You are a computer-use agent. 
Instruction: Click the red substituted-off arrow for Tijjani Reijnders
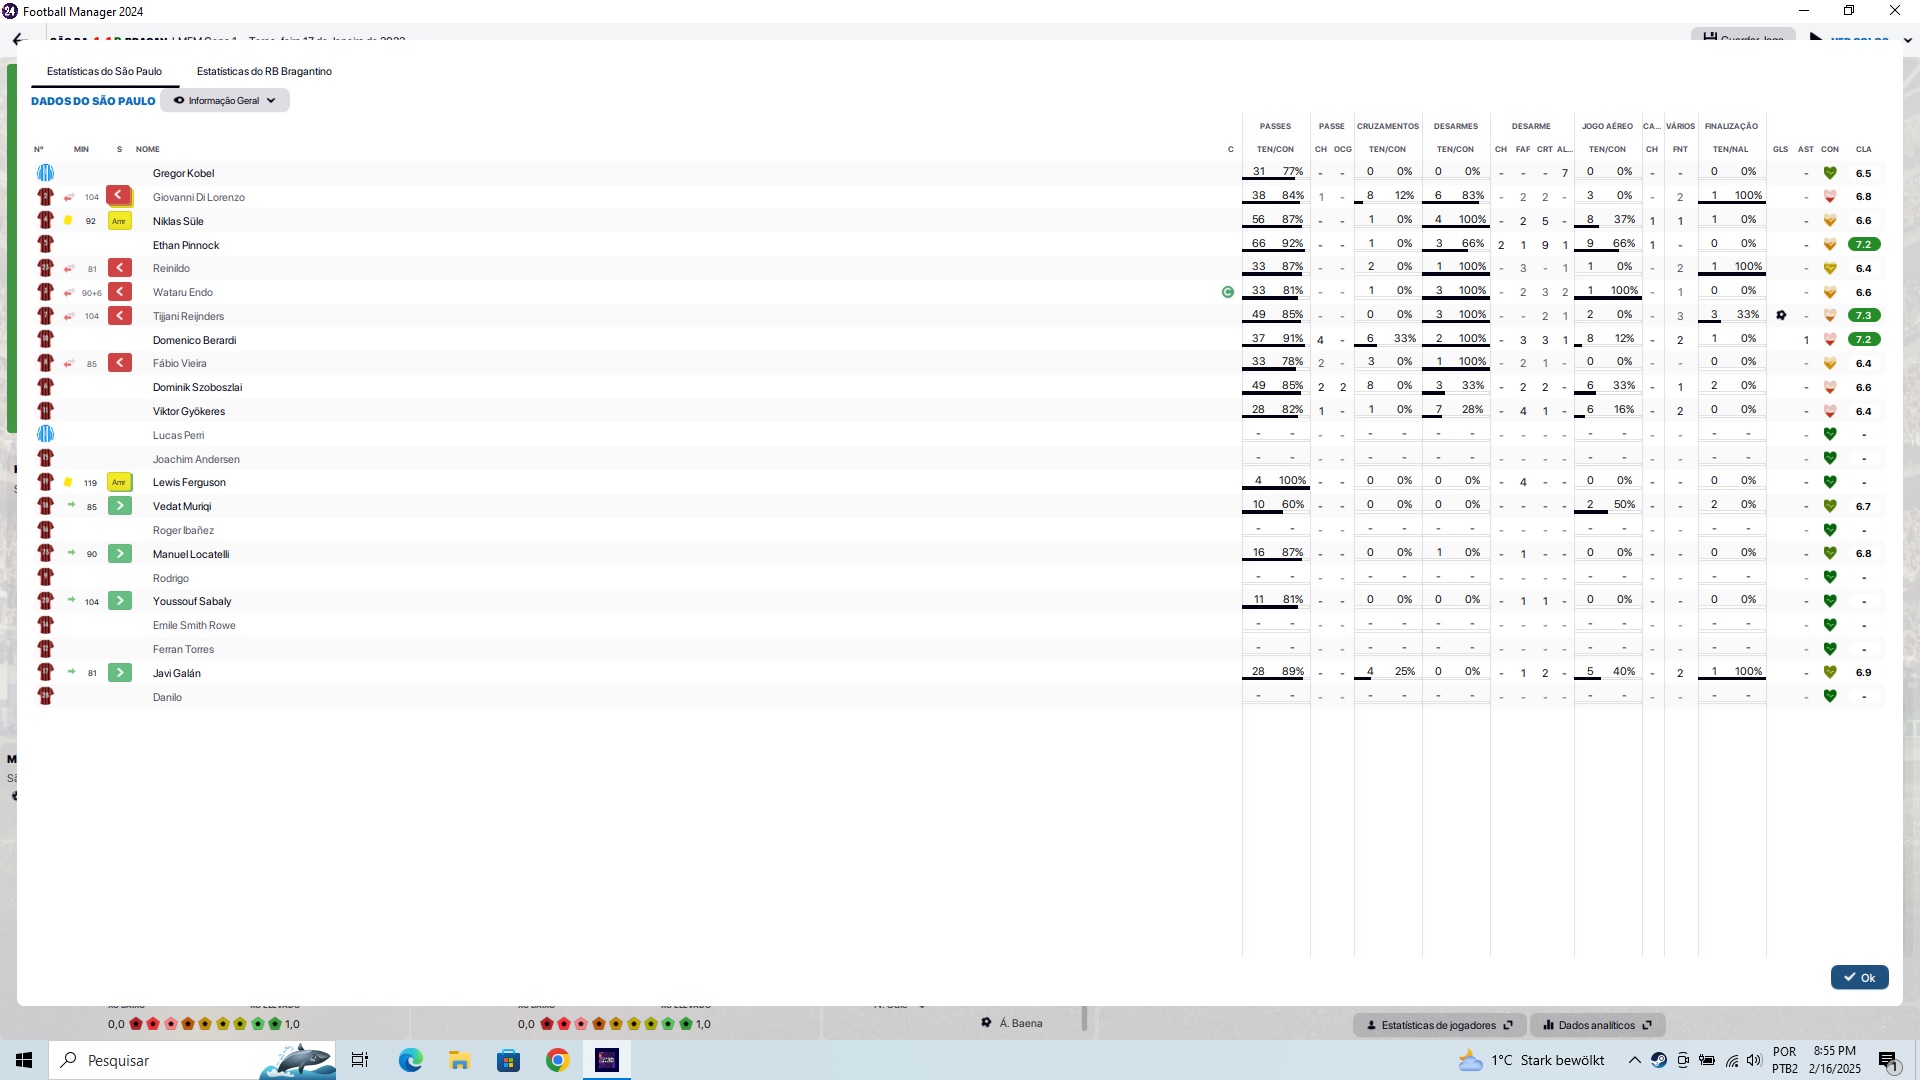click(120, 316)
